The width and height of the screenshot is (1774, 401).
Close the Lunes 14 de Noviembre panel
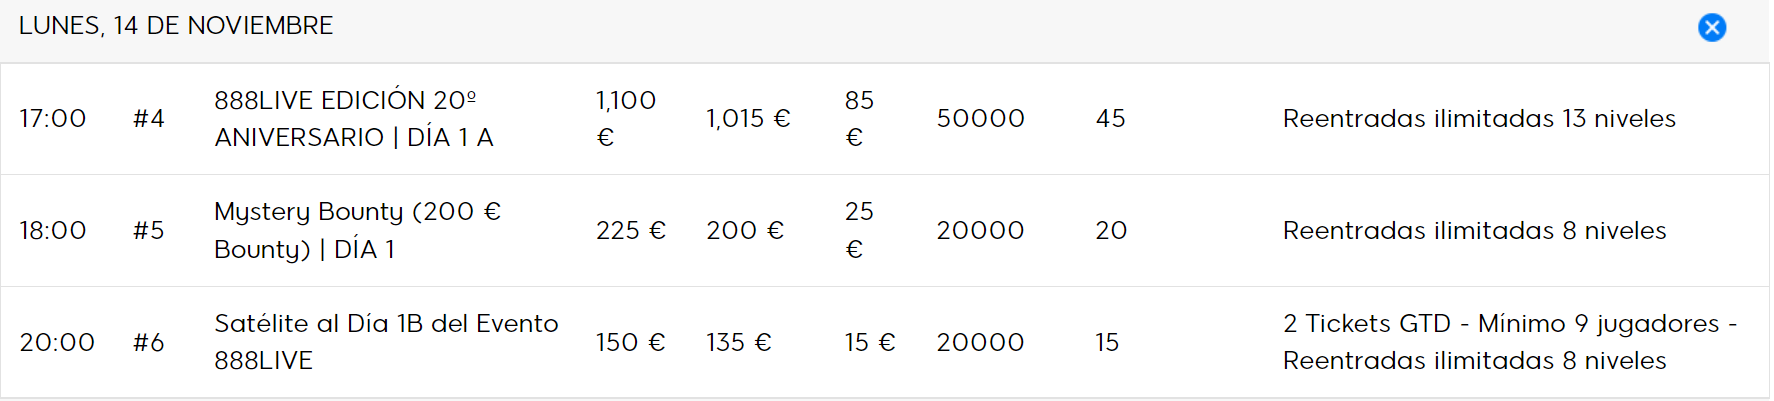click(1712, 27)
